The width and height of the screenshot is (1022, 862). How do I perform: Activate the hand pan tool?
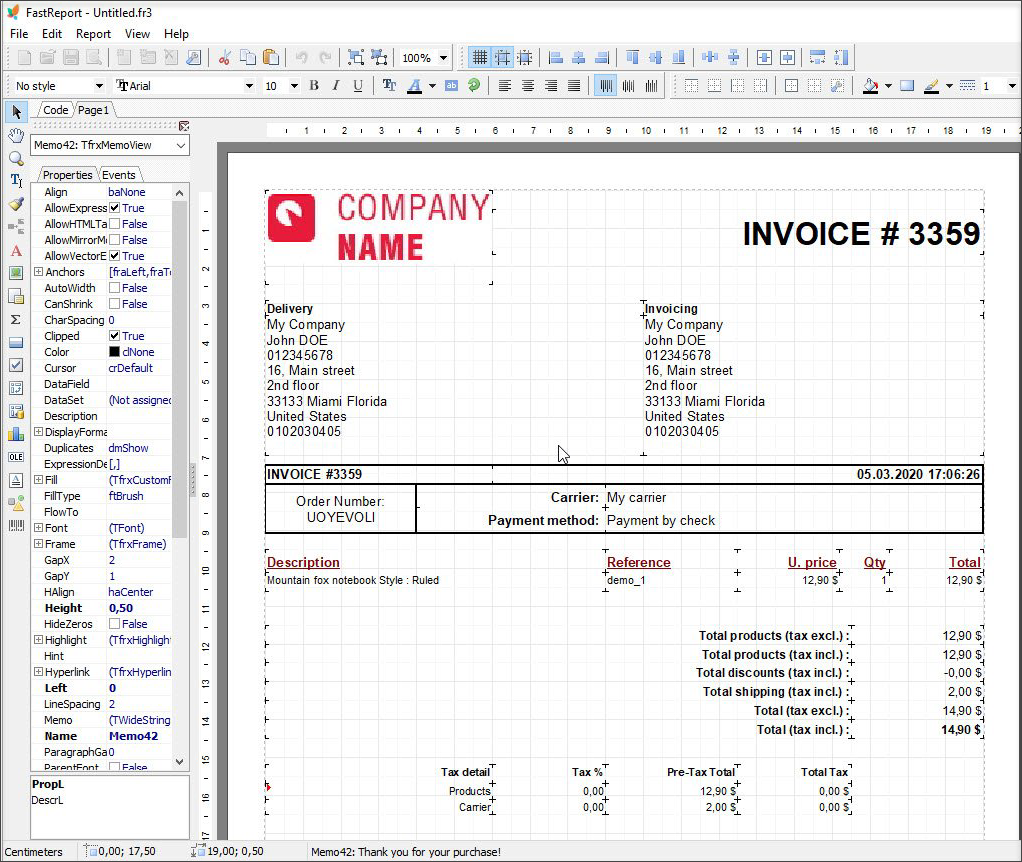pyautogui.click(x=16, y=136)
